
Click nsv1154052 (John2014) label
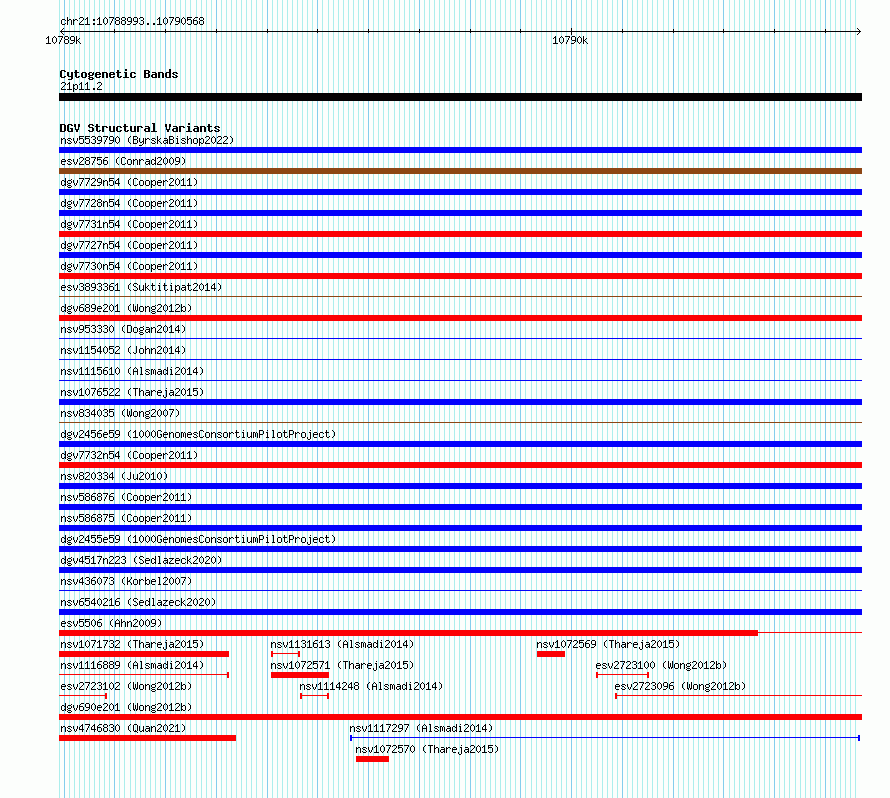pos(123,350)
